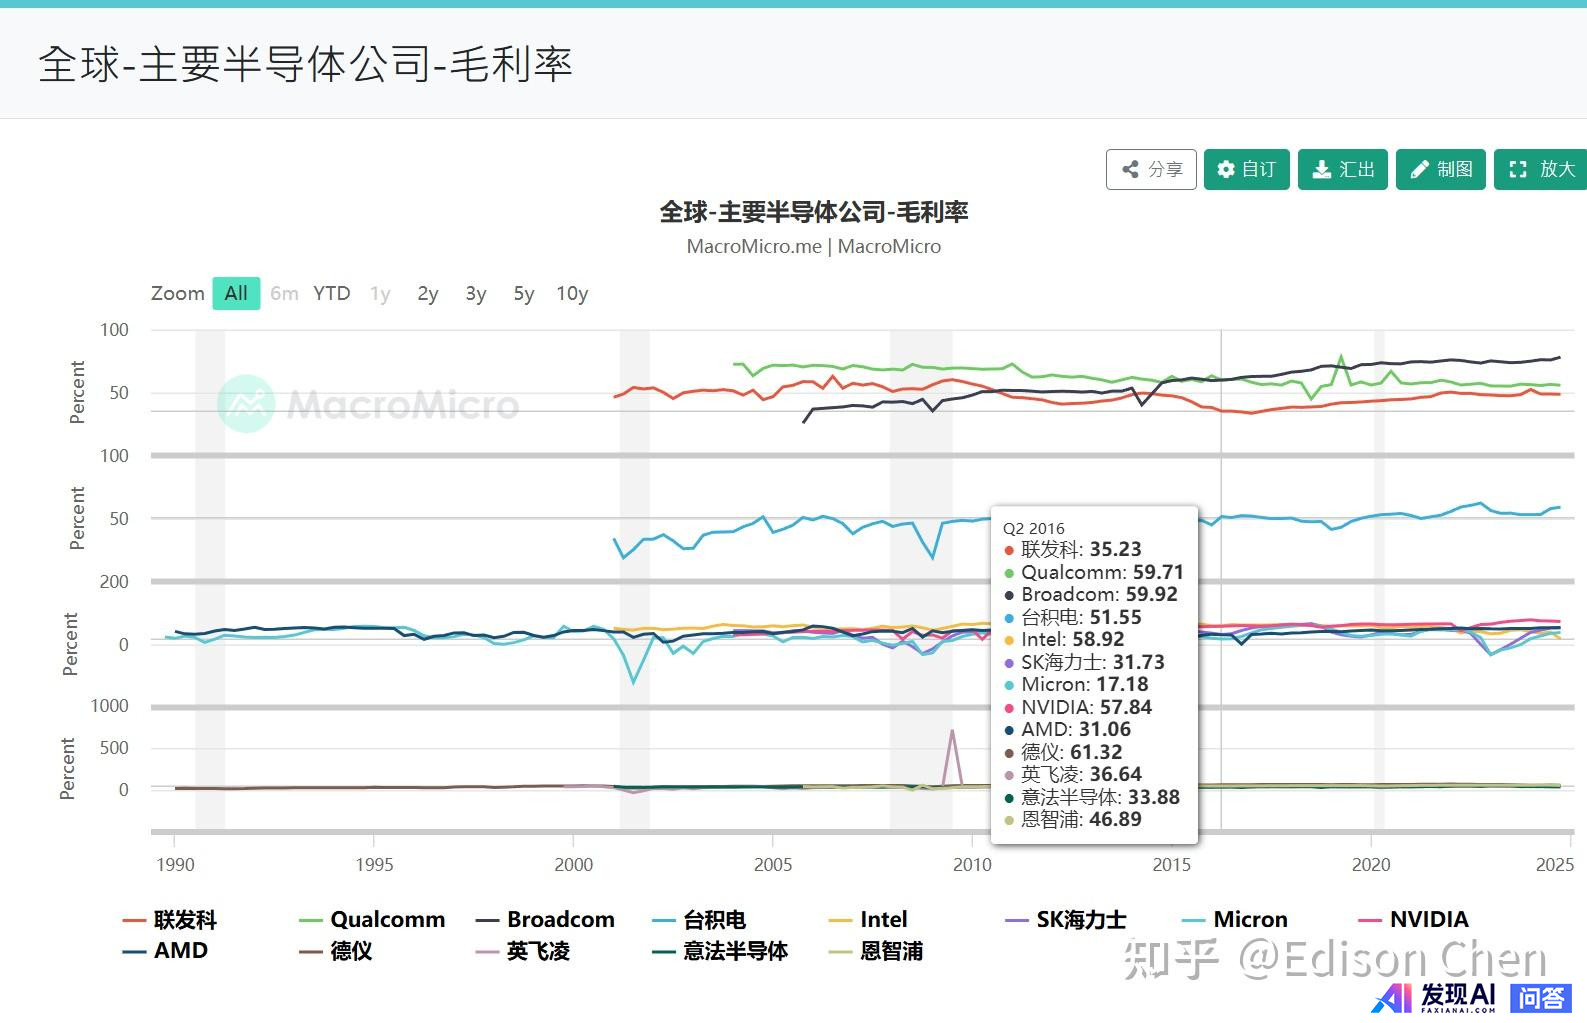
Task: Open the 分享 share text label
Action: pyautogui.click(x=1165, y=169)
